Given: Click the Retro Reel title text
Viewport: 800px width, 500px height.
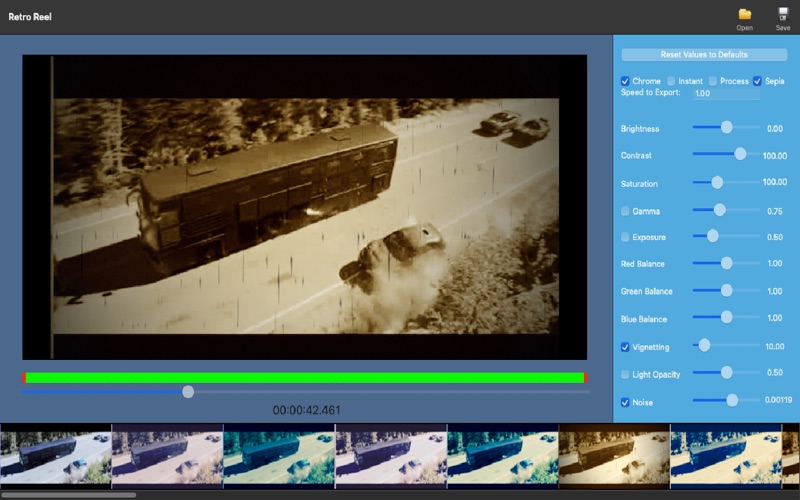Looking at the screenshot, I should click(30, 17).
